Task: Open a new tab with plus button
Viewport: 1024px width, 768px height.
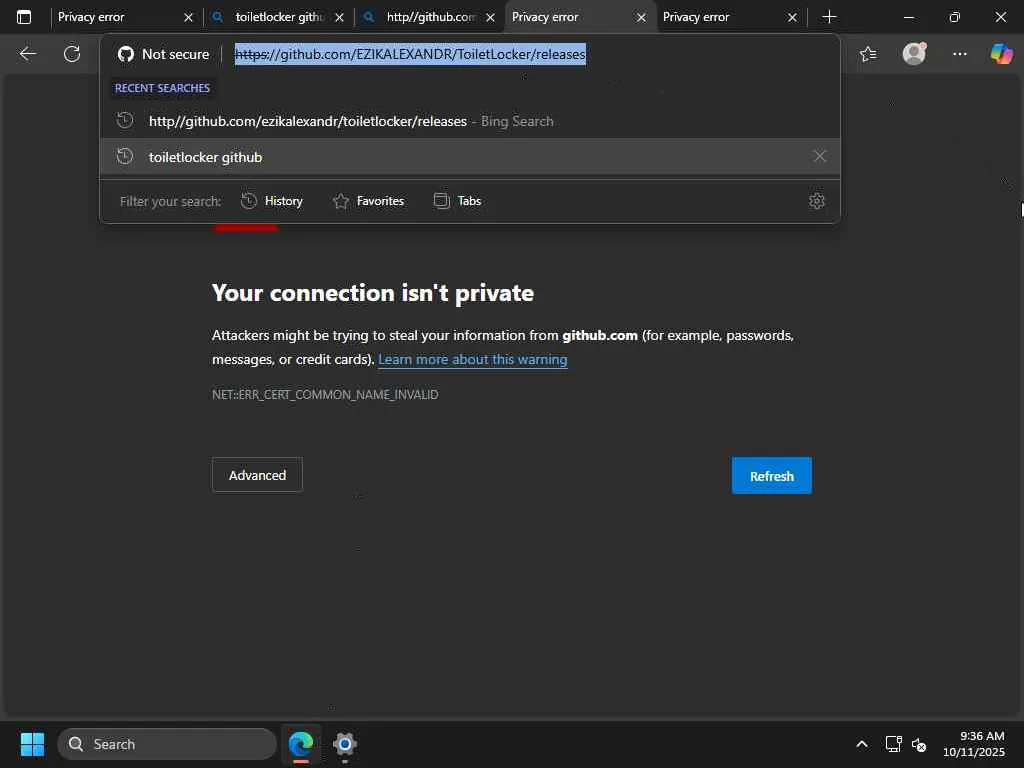Action: (x=829, y=17)
